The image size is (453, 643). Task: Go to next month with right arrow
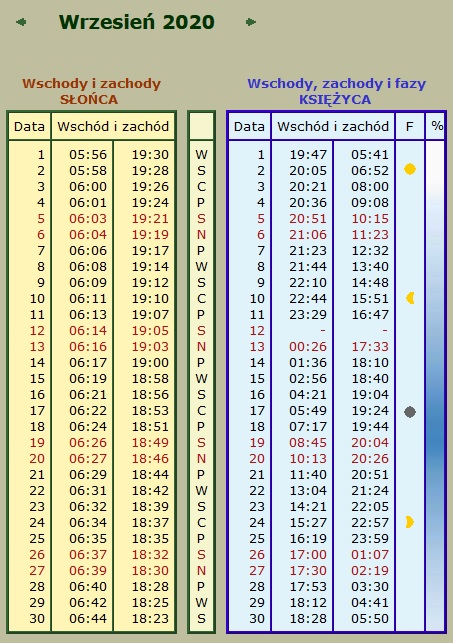[251, 22]
